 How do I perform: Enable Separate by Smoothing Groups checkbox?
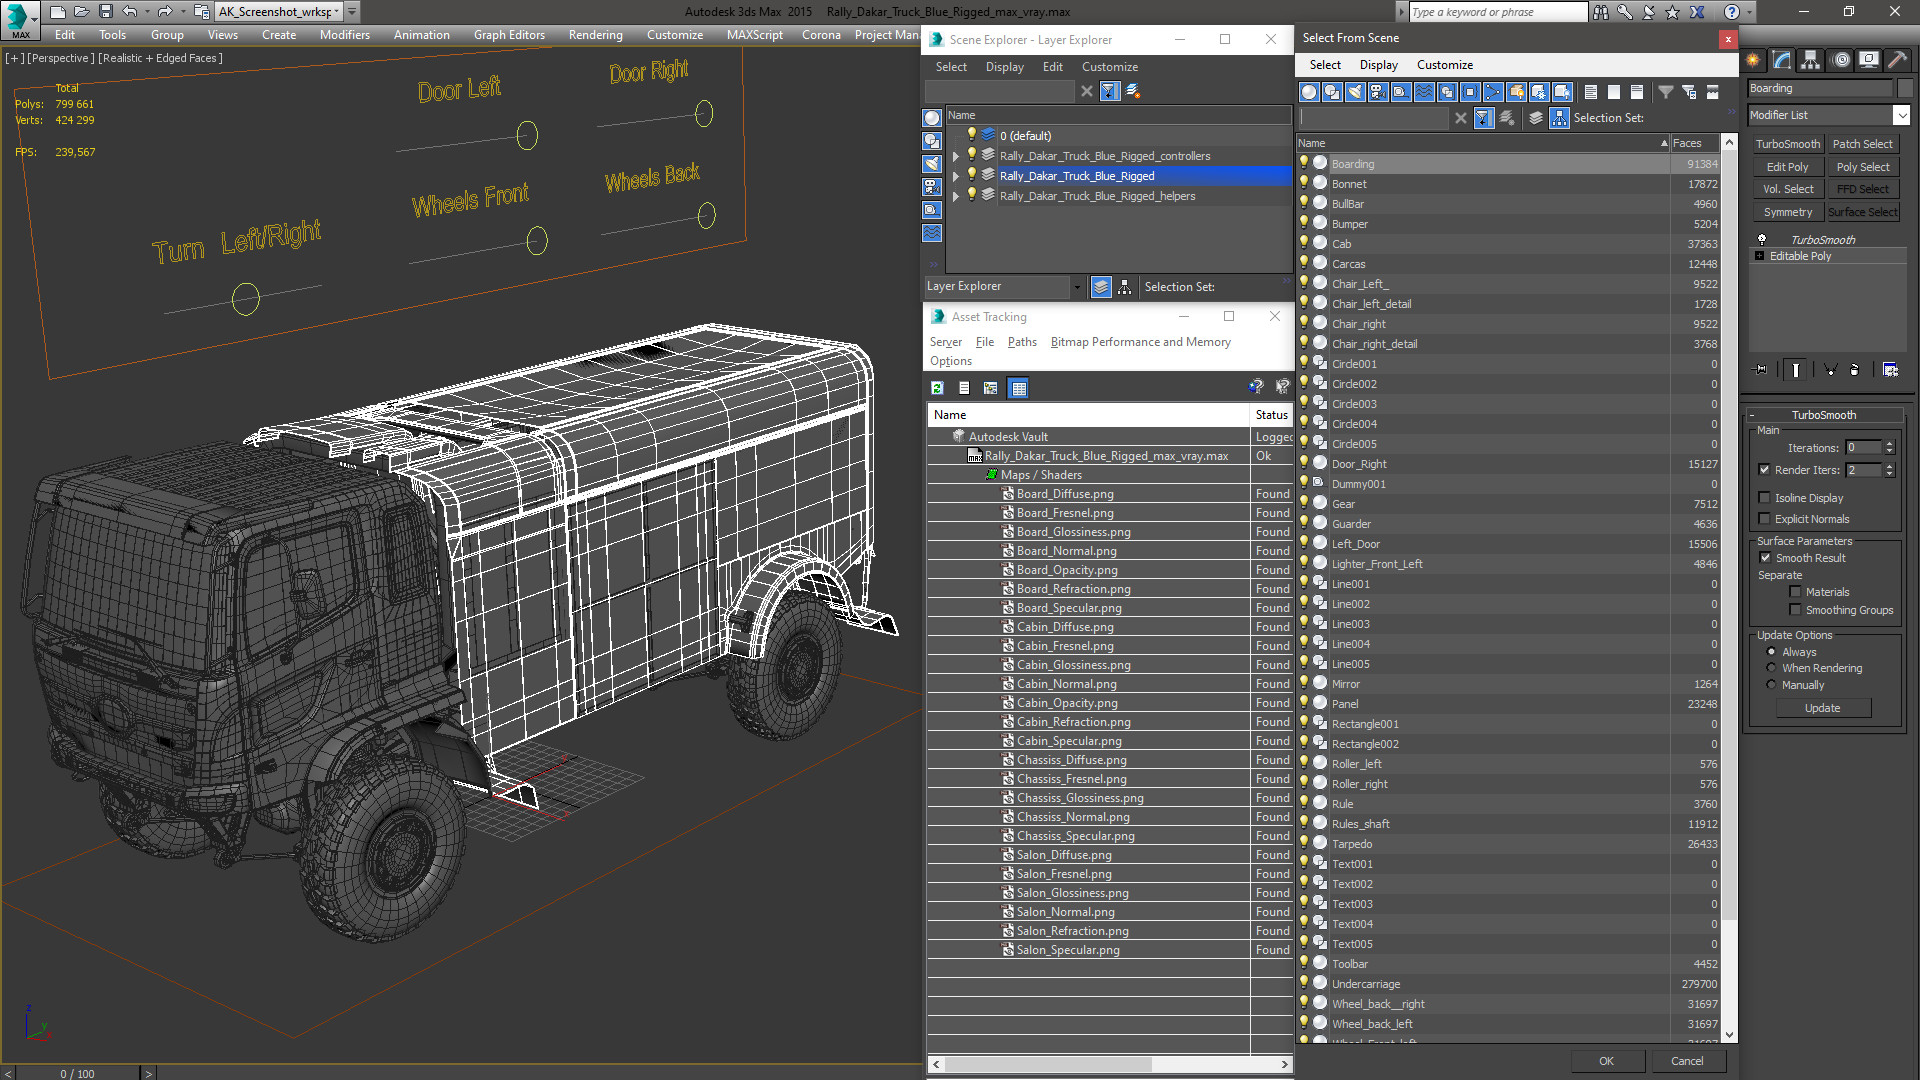click(1795, 610)
